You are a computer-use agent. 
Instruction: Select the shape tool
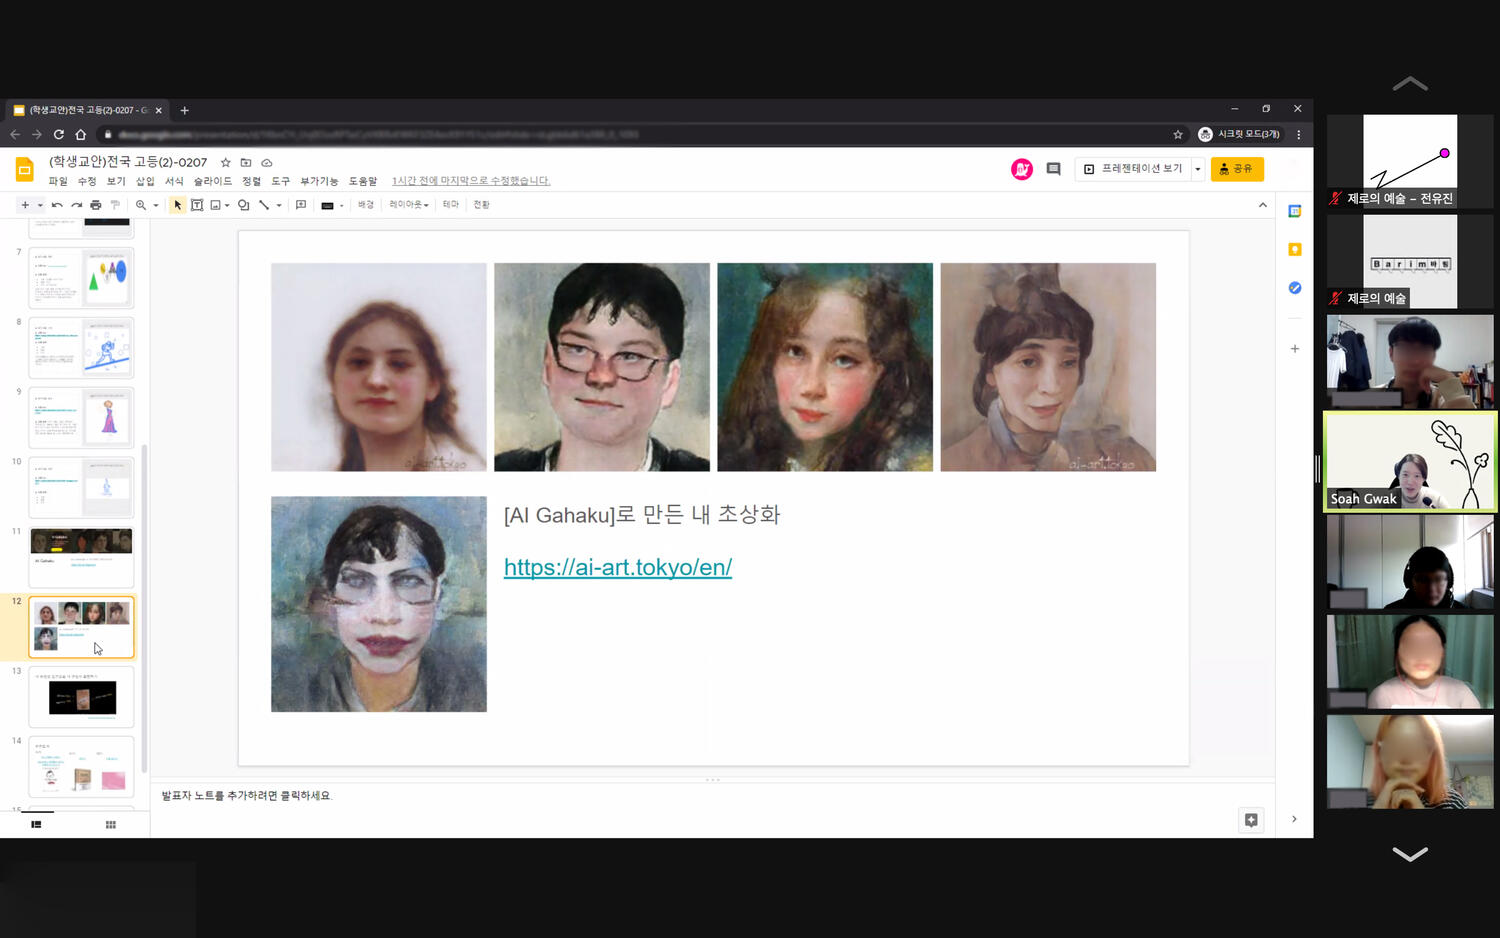coord(244,205)
